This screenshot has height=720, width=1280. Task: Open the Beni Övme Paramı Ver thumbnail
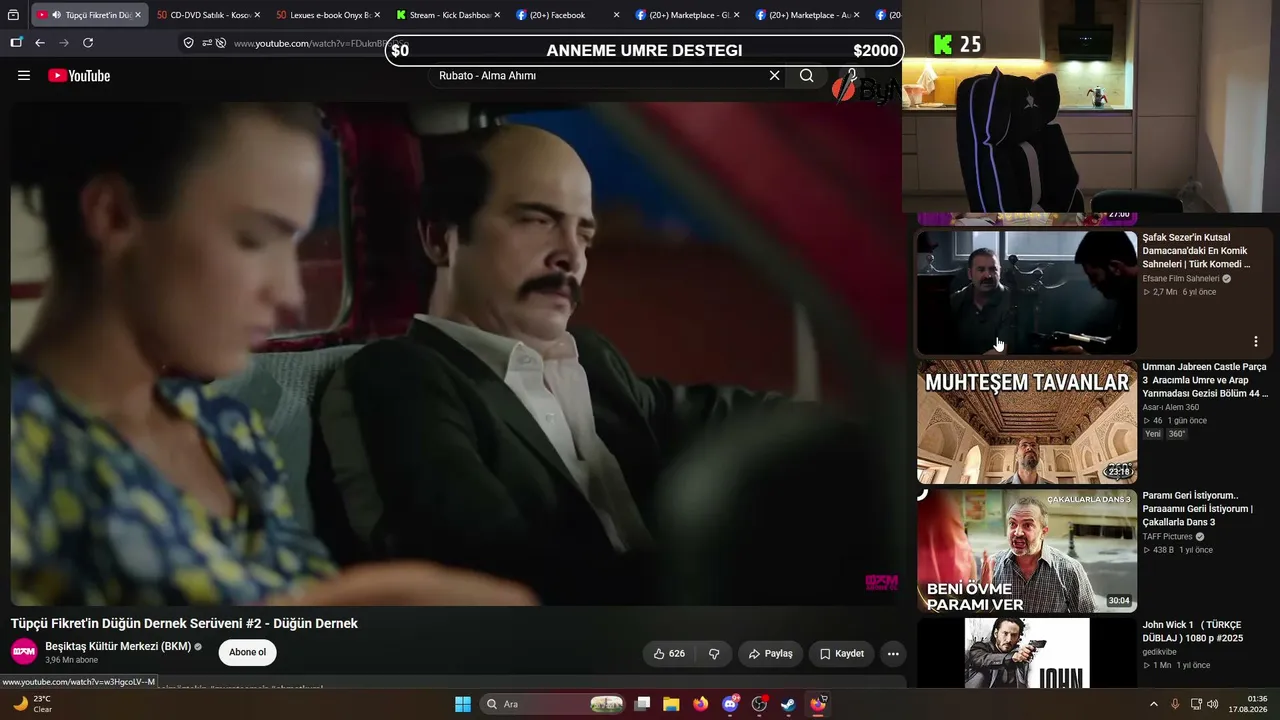click(1027, 551)
